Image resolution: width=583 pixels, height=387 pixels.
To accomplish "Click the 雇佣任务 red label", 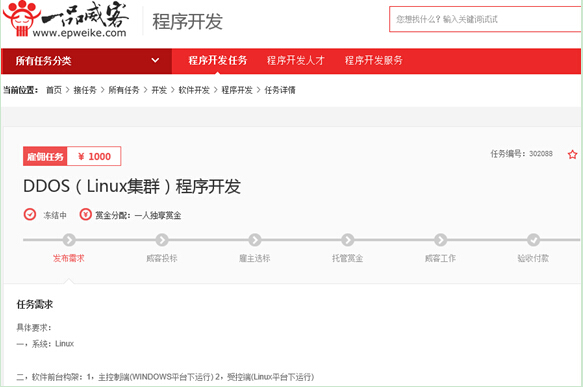I will coord(45,156).
